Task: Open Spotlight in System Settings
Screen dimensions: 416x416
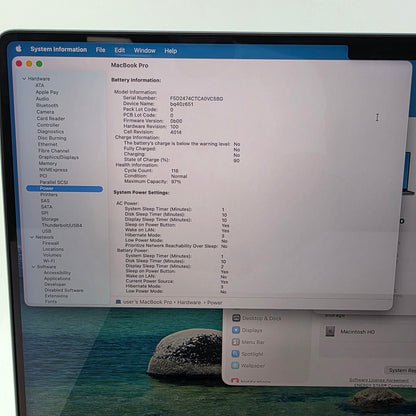Action: pyautogui.click(x=247, y=354)
